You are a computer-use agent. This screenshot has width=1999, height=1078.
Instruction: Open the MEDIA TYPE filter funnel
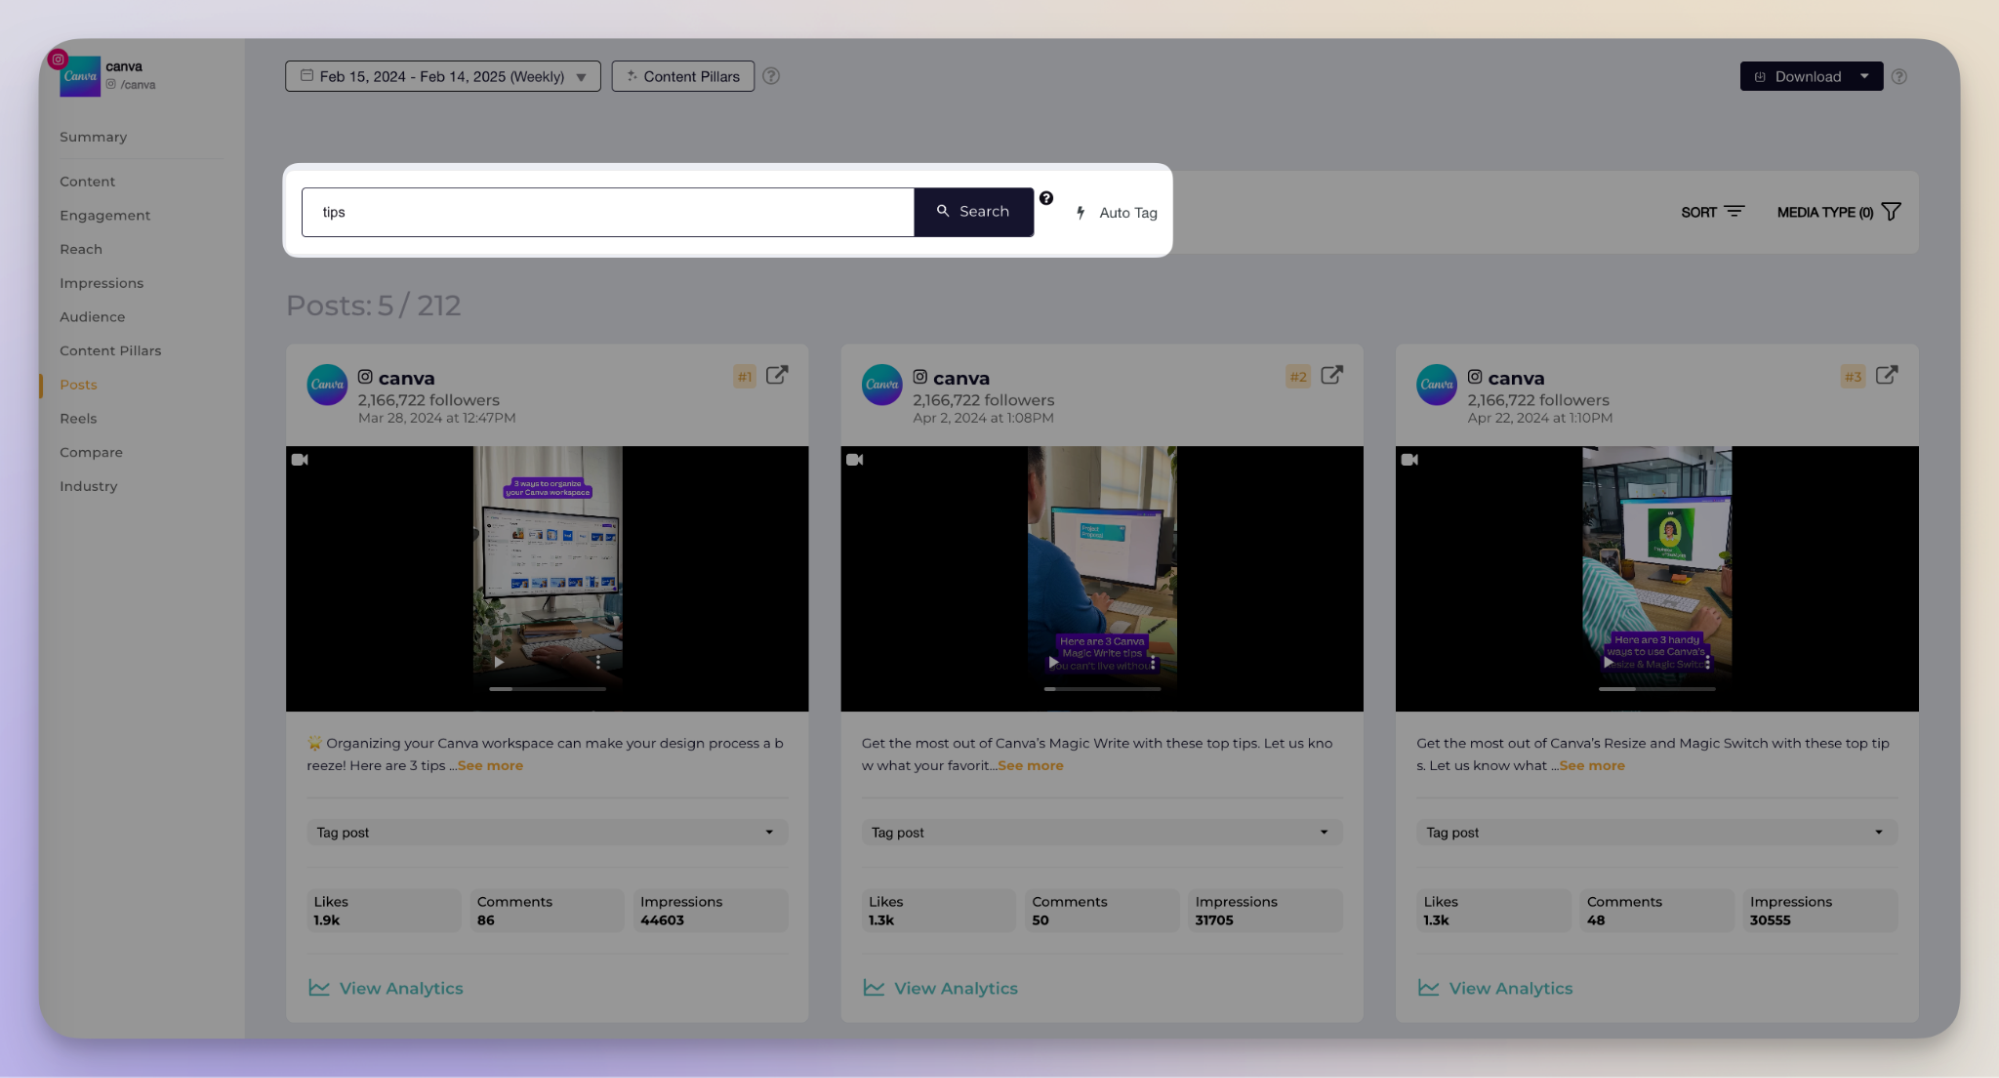[1891, 211]
